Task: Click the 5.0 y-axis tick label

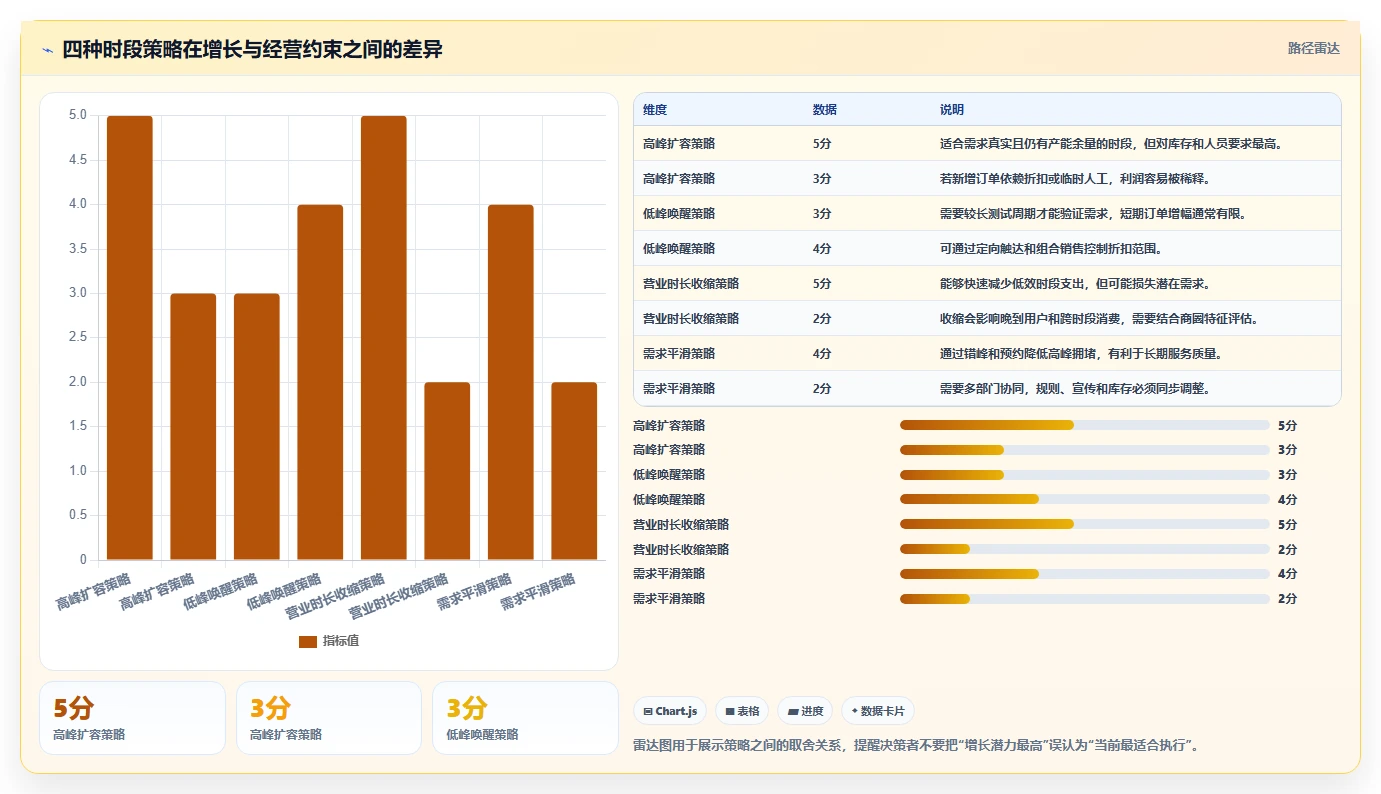Action: 78,115
